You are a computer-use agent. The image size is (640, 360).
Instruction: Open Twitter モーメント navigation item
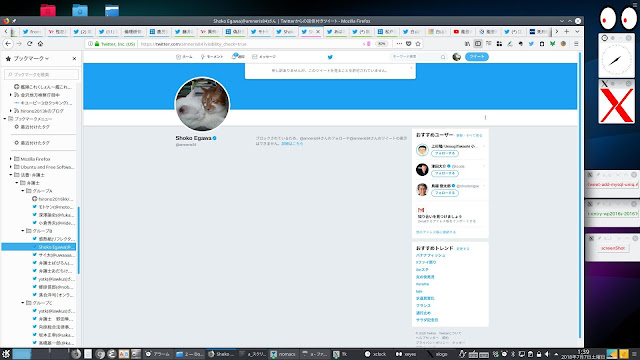pyautogui.click(x=212, y=57)
